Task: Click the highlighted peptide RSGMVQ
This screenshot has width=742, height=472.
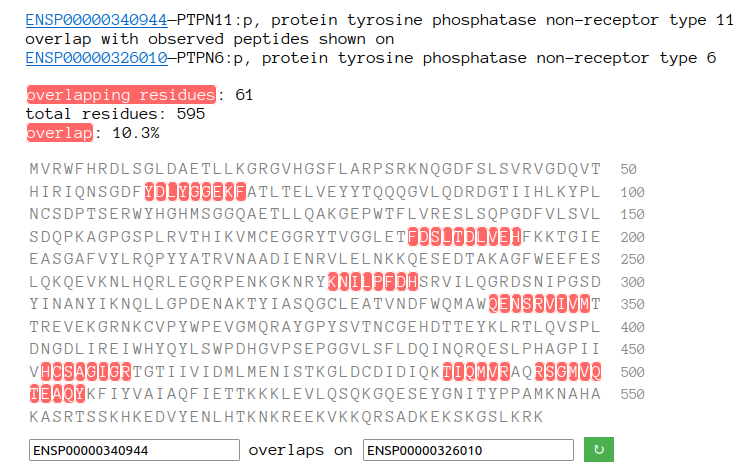Action: 568,372
